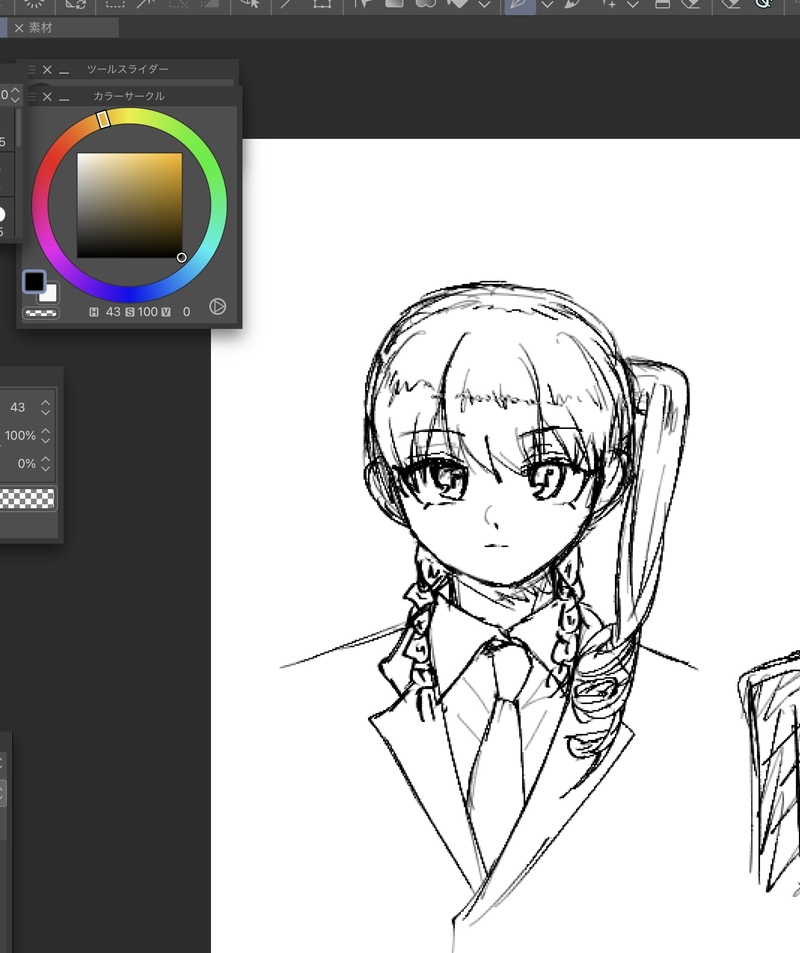Click the H label in the color circle panel

(x=94, y=312)
